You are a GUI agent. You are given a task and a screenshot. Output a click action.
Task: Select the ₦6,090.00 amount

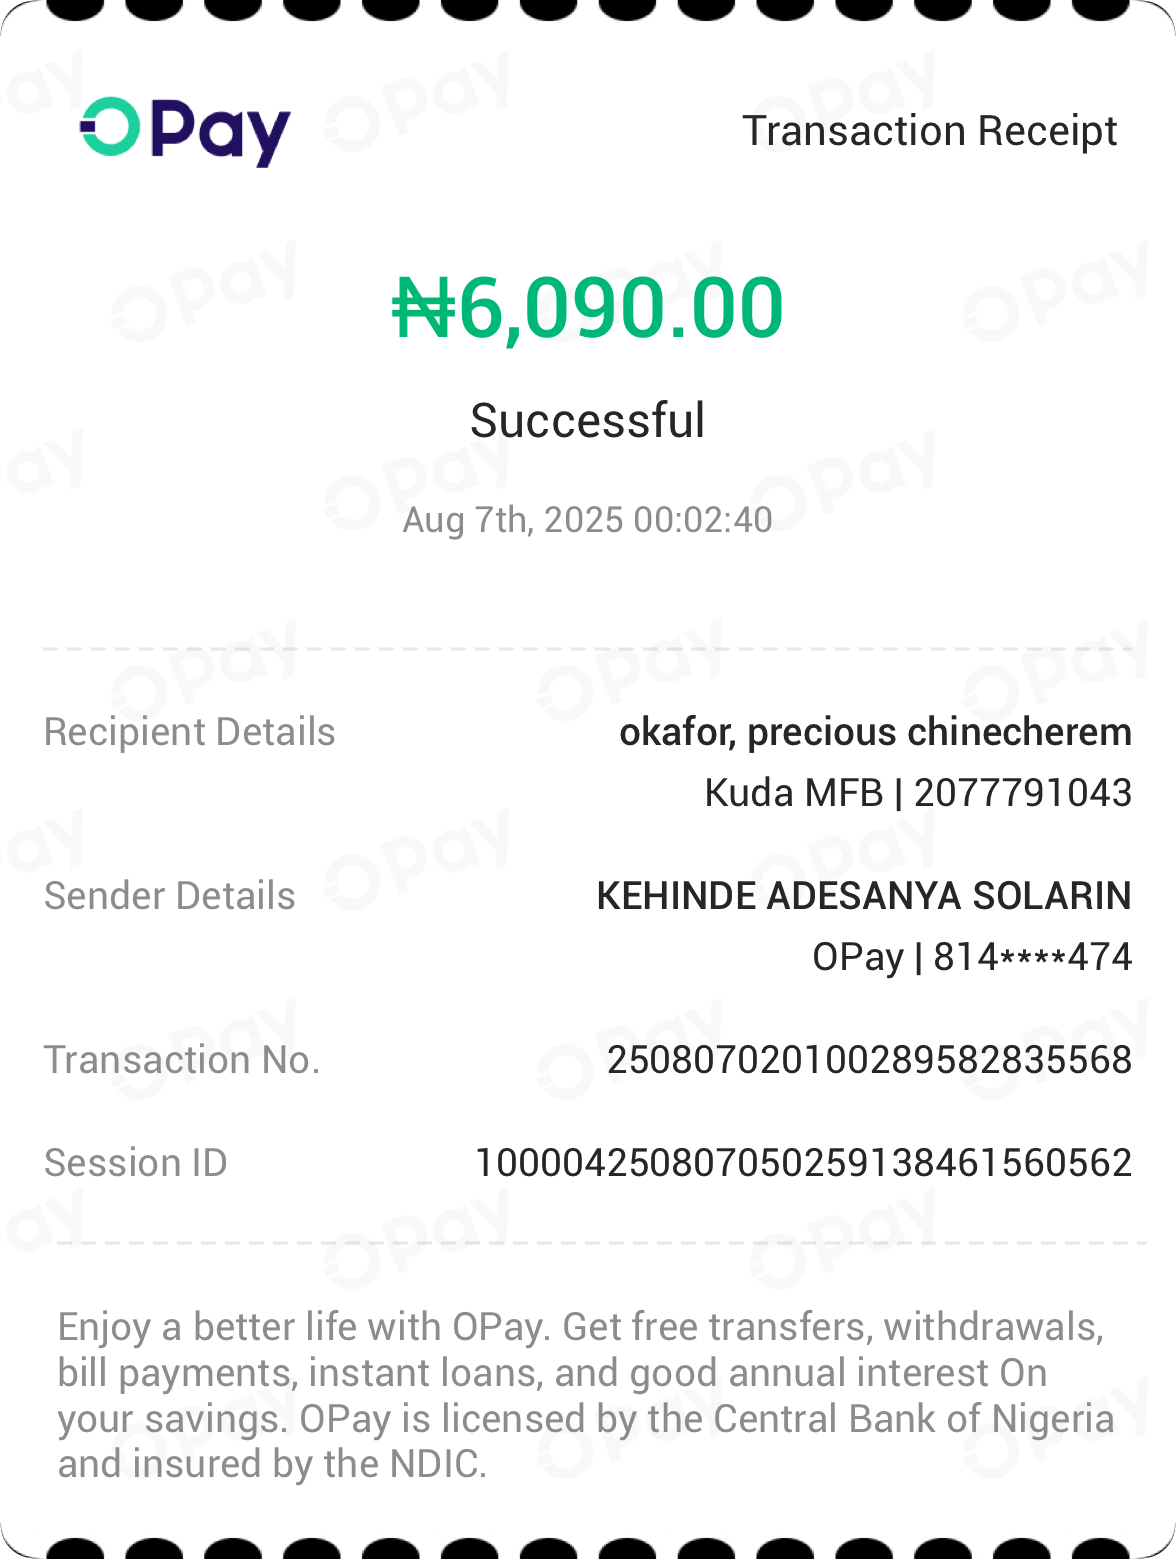tap(588, 308)
